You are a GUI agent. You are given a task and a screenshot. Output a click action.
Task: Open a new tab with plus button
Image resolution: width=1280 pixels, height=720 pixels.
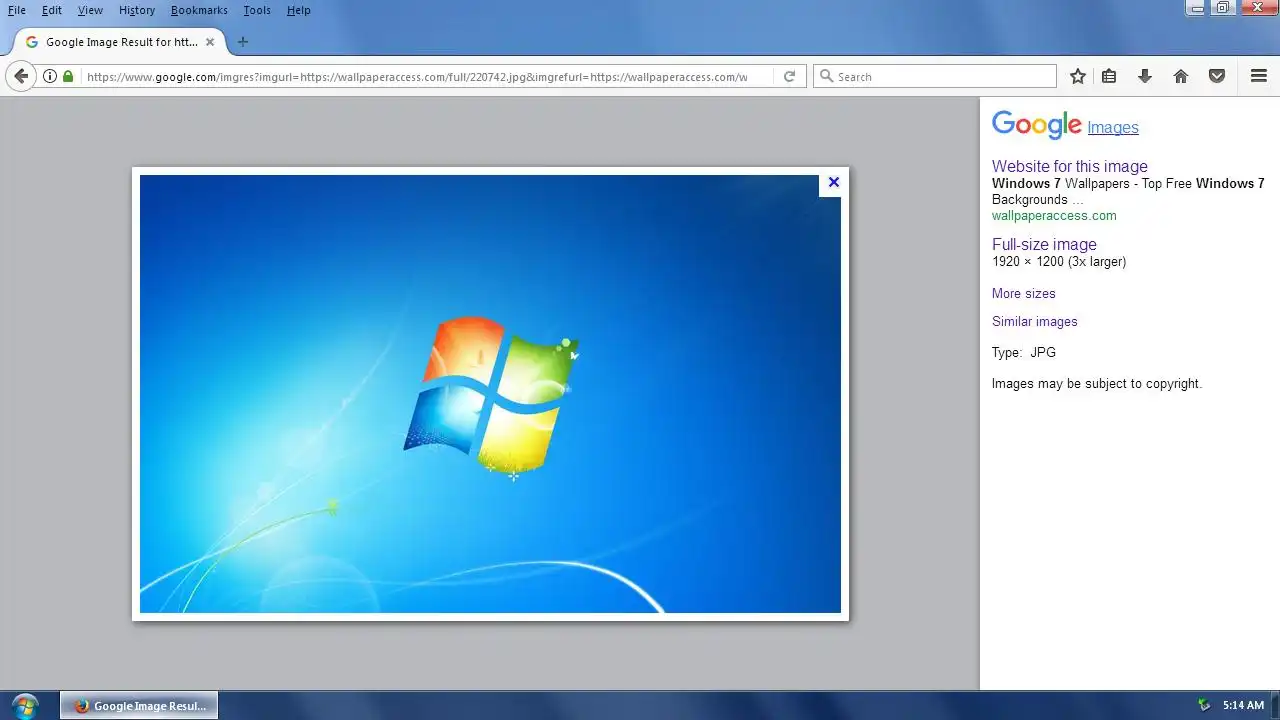pos(242,42)
